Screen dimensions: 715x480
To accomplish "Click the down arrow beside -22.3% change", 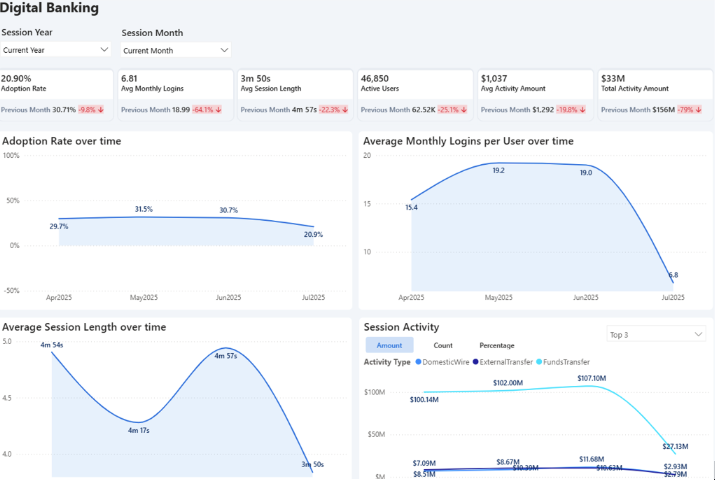I will click(x=346, y=110).
